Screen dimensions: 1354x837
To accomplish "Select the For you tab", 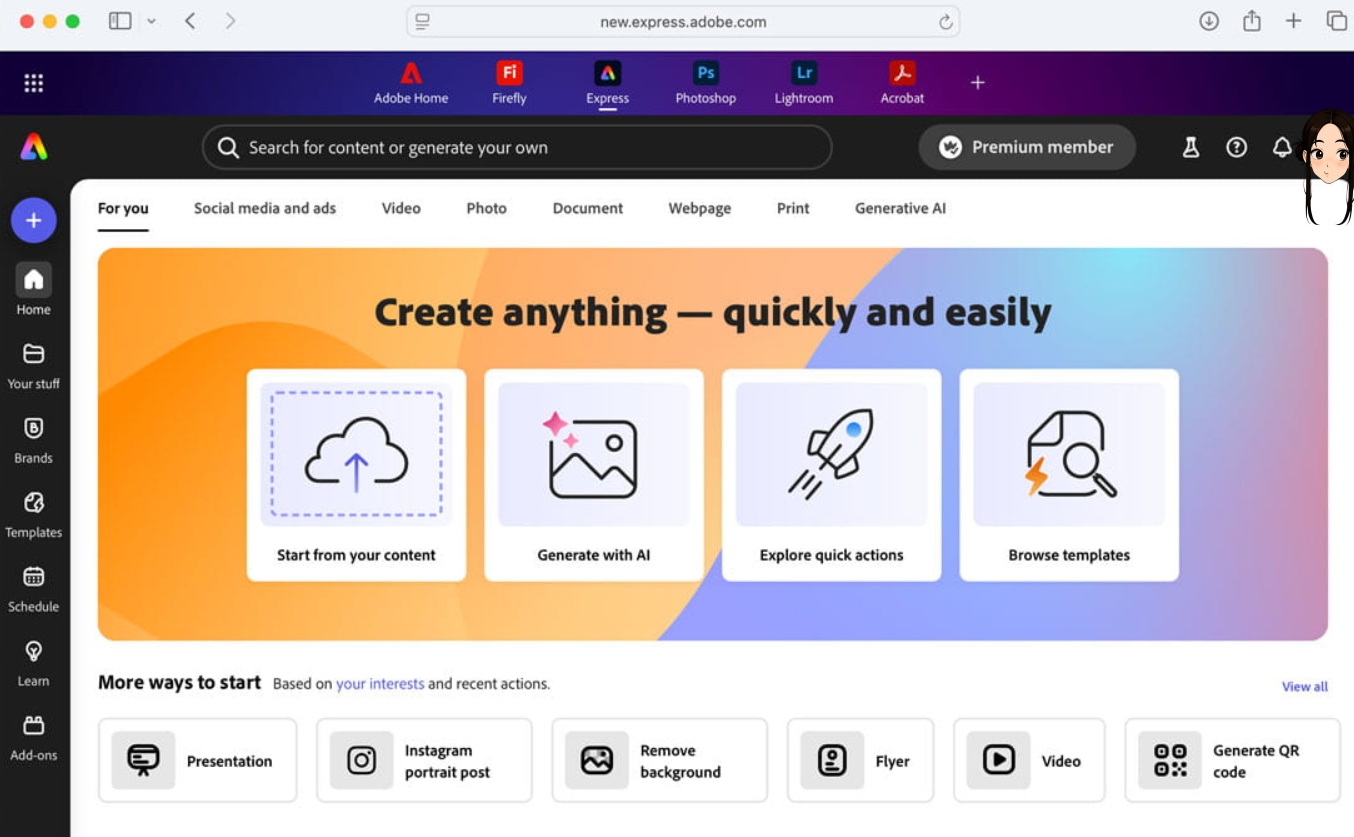I will (123, 208).
